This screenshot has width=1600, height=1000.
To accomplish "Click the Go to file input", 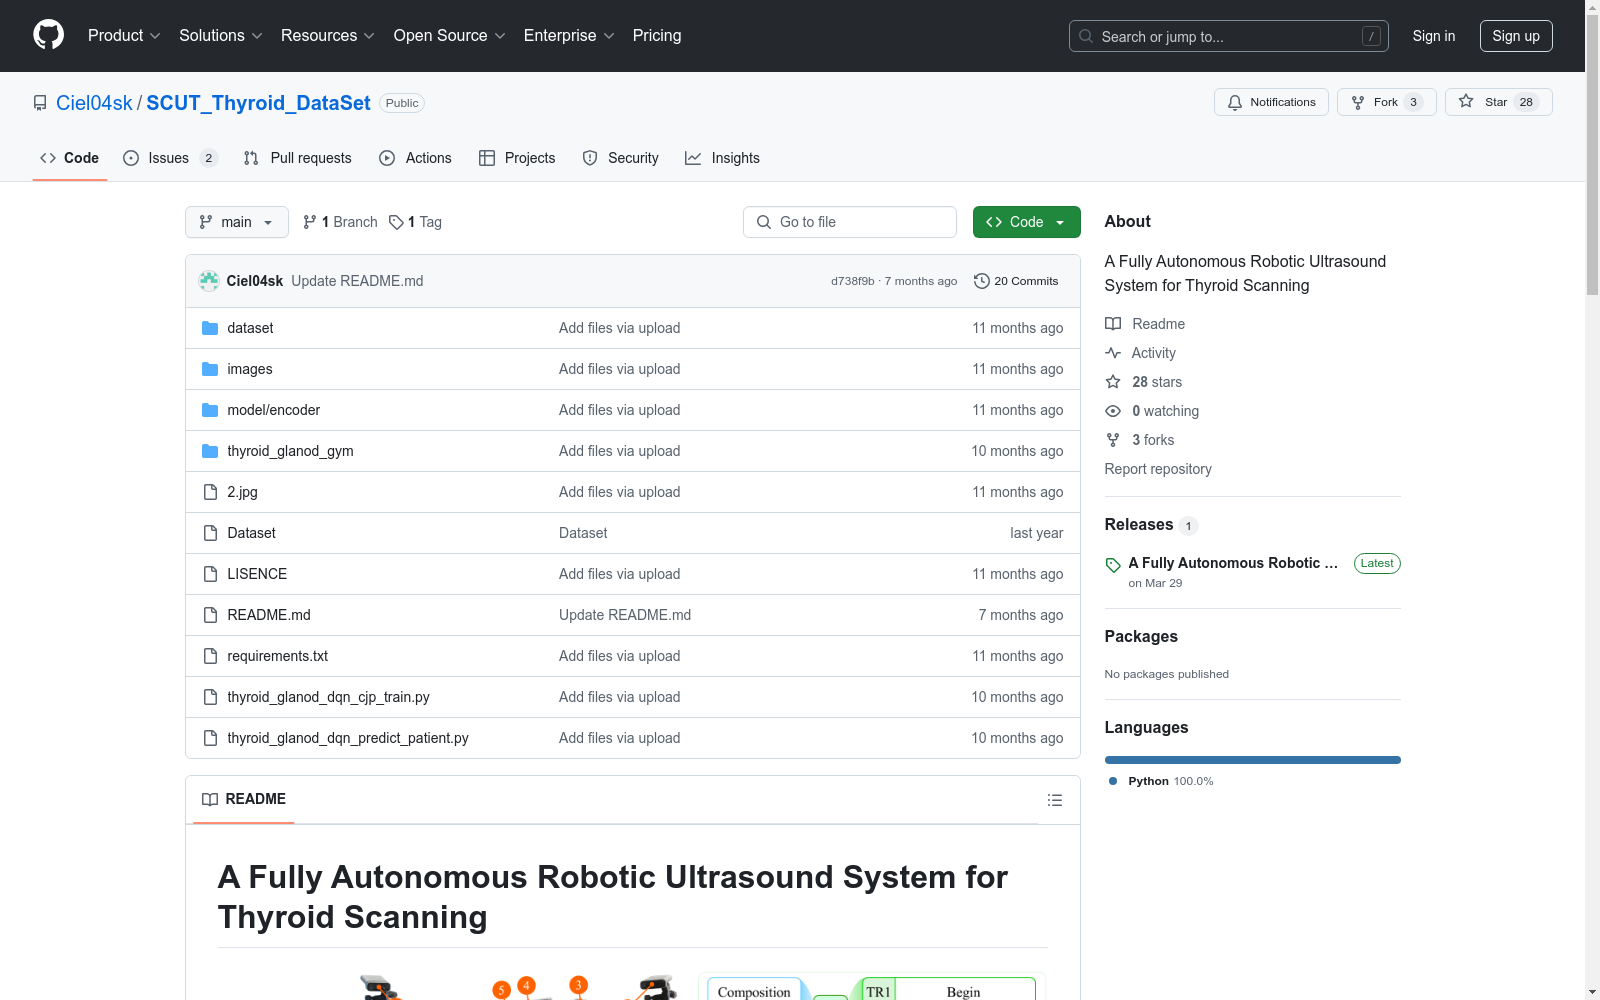I will (850, 222).
